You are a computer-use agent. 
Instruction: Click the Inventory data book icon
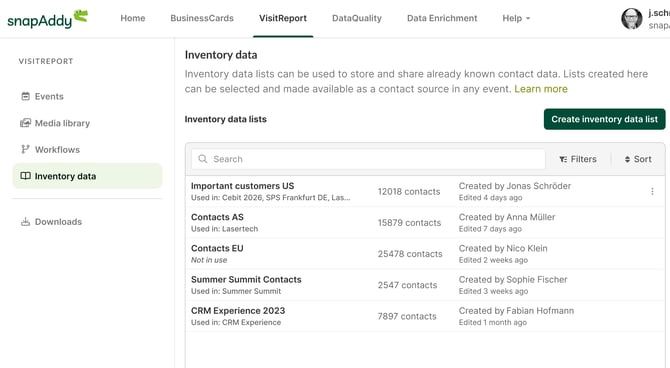coord(26,176)
